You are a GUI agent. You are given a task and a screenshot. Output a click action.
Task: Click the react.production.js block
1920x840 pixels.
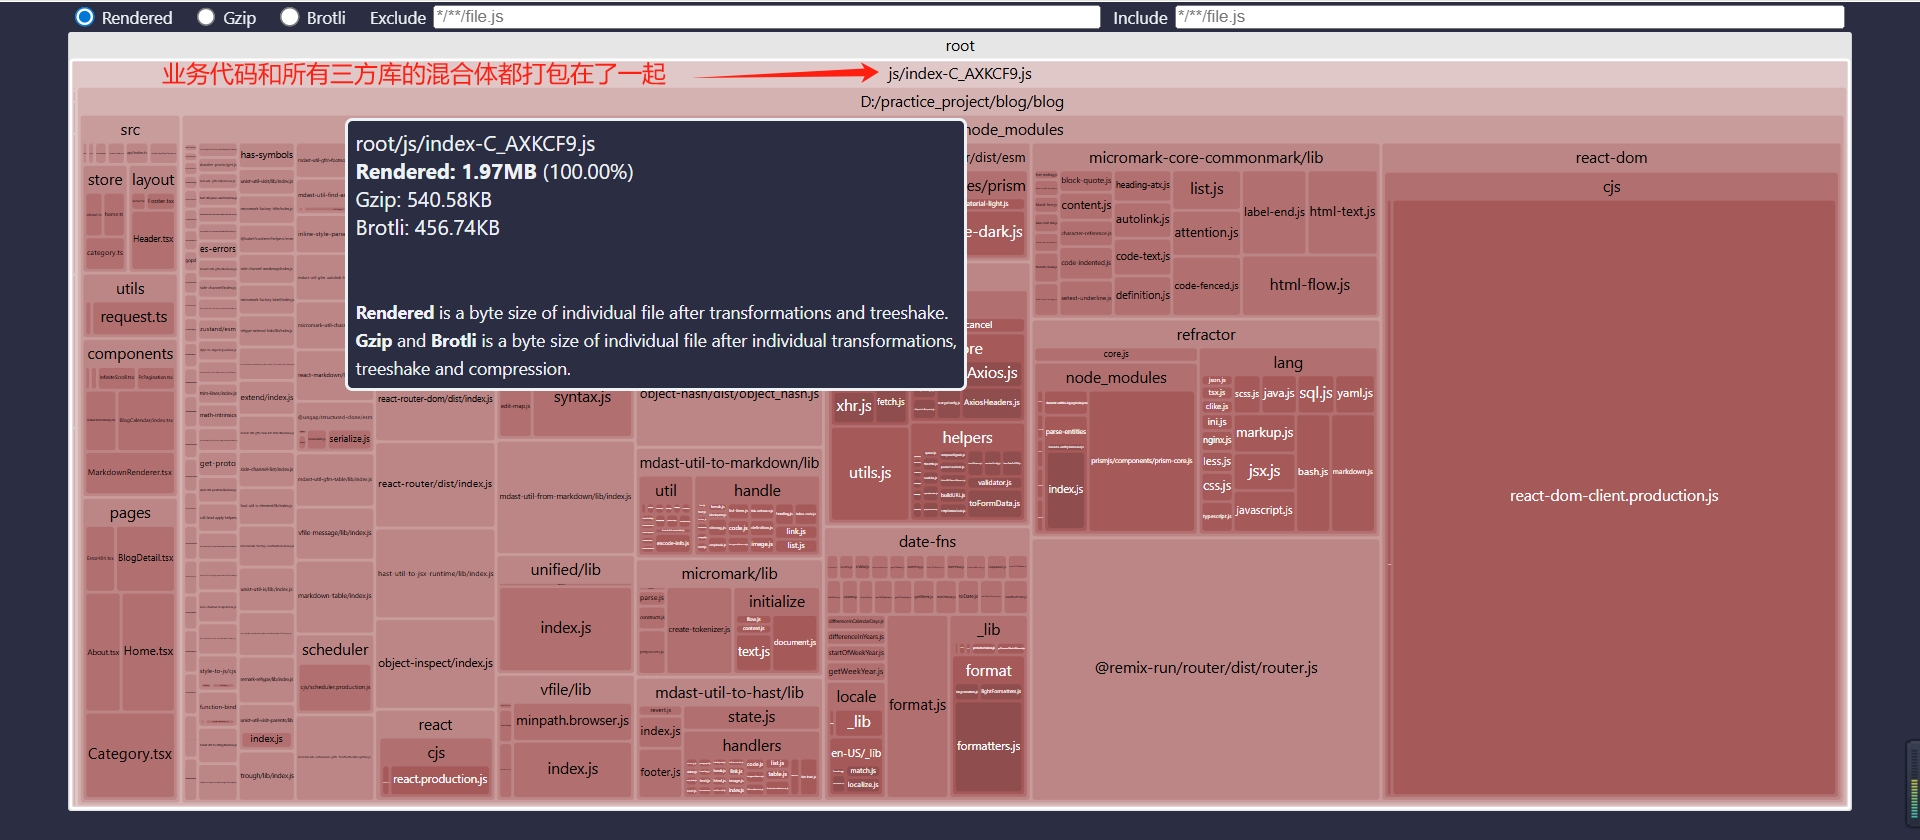tap(439, 779)
